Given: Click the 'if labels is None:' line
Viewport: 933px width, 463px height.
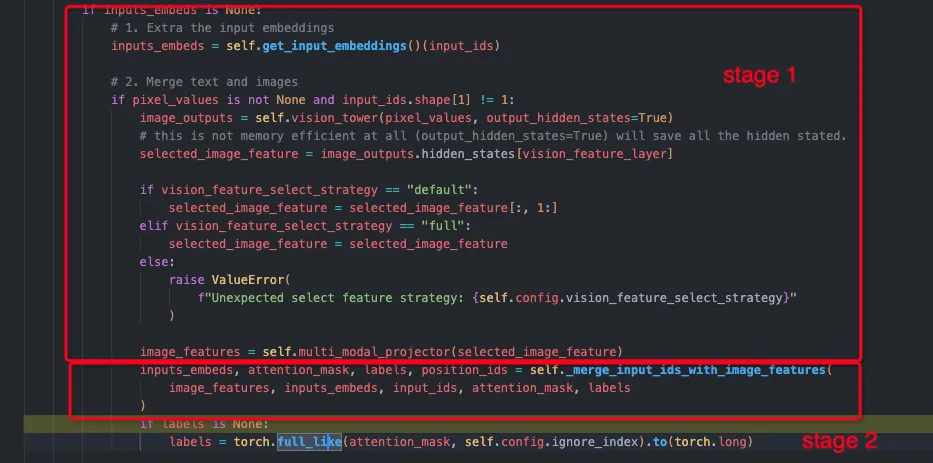Looking at the screenshot, I should click(x=204, y=424).
